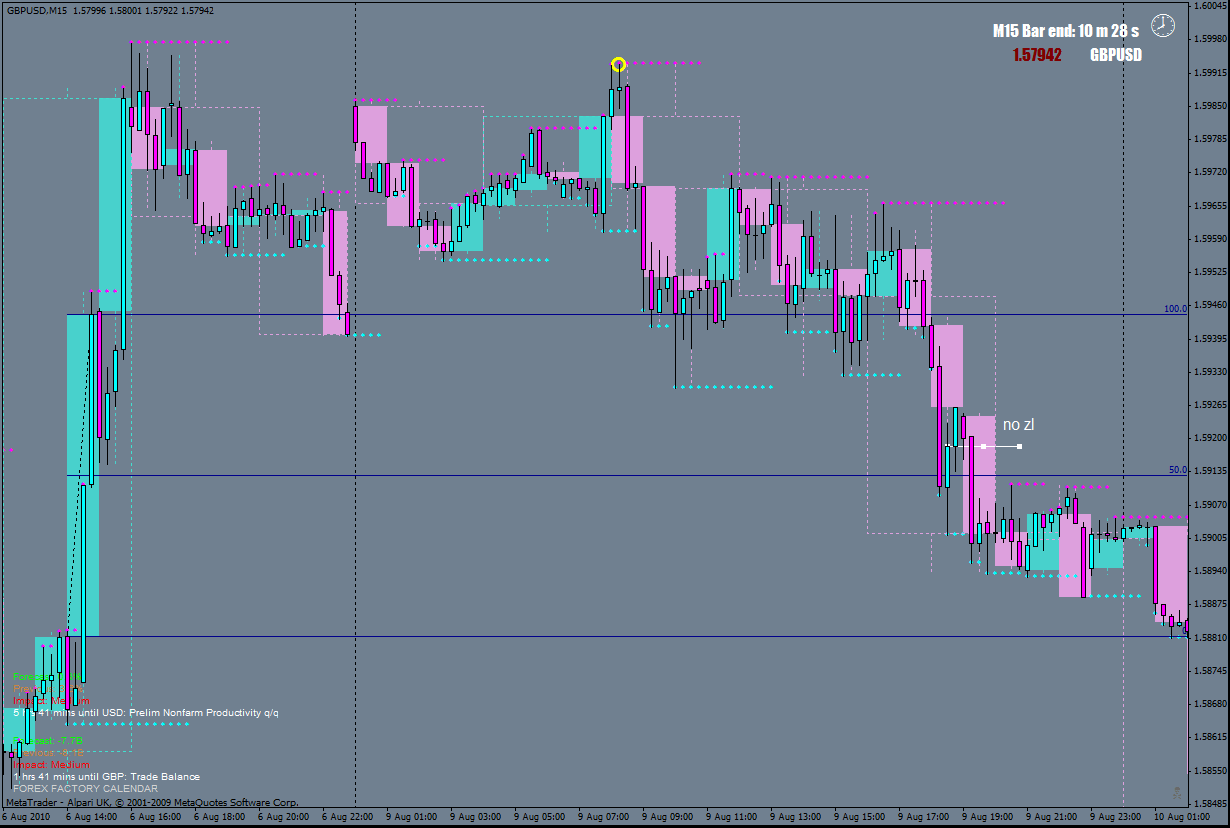The width and height of the screenshot is (1230, 828).
Task: Click '6 Aug 18:00' on the time axis
Action: click(219, 816)
